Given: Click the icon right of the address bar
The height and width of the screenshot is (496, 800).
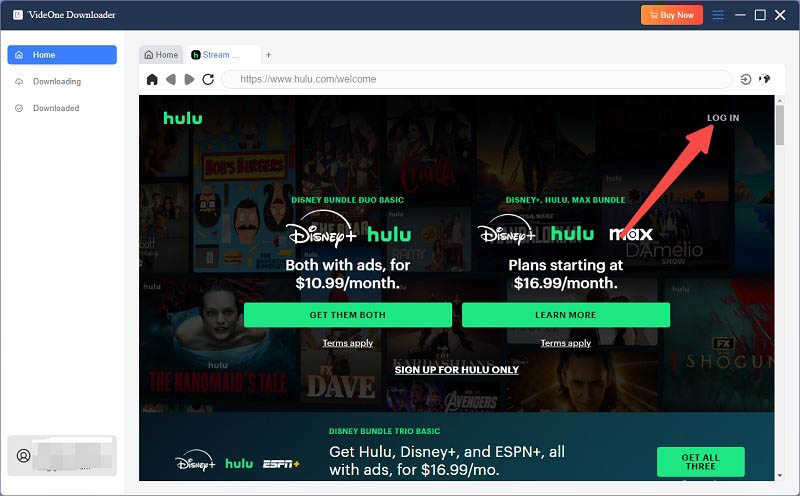Looking at the screenshot, I should click(x=745, y=79).
